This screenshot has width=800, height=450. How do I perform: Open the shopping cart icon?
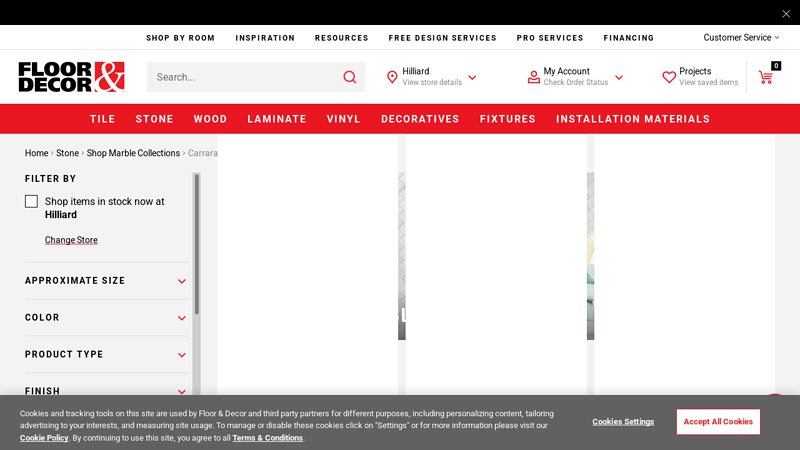tap(766, 77)
